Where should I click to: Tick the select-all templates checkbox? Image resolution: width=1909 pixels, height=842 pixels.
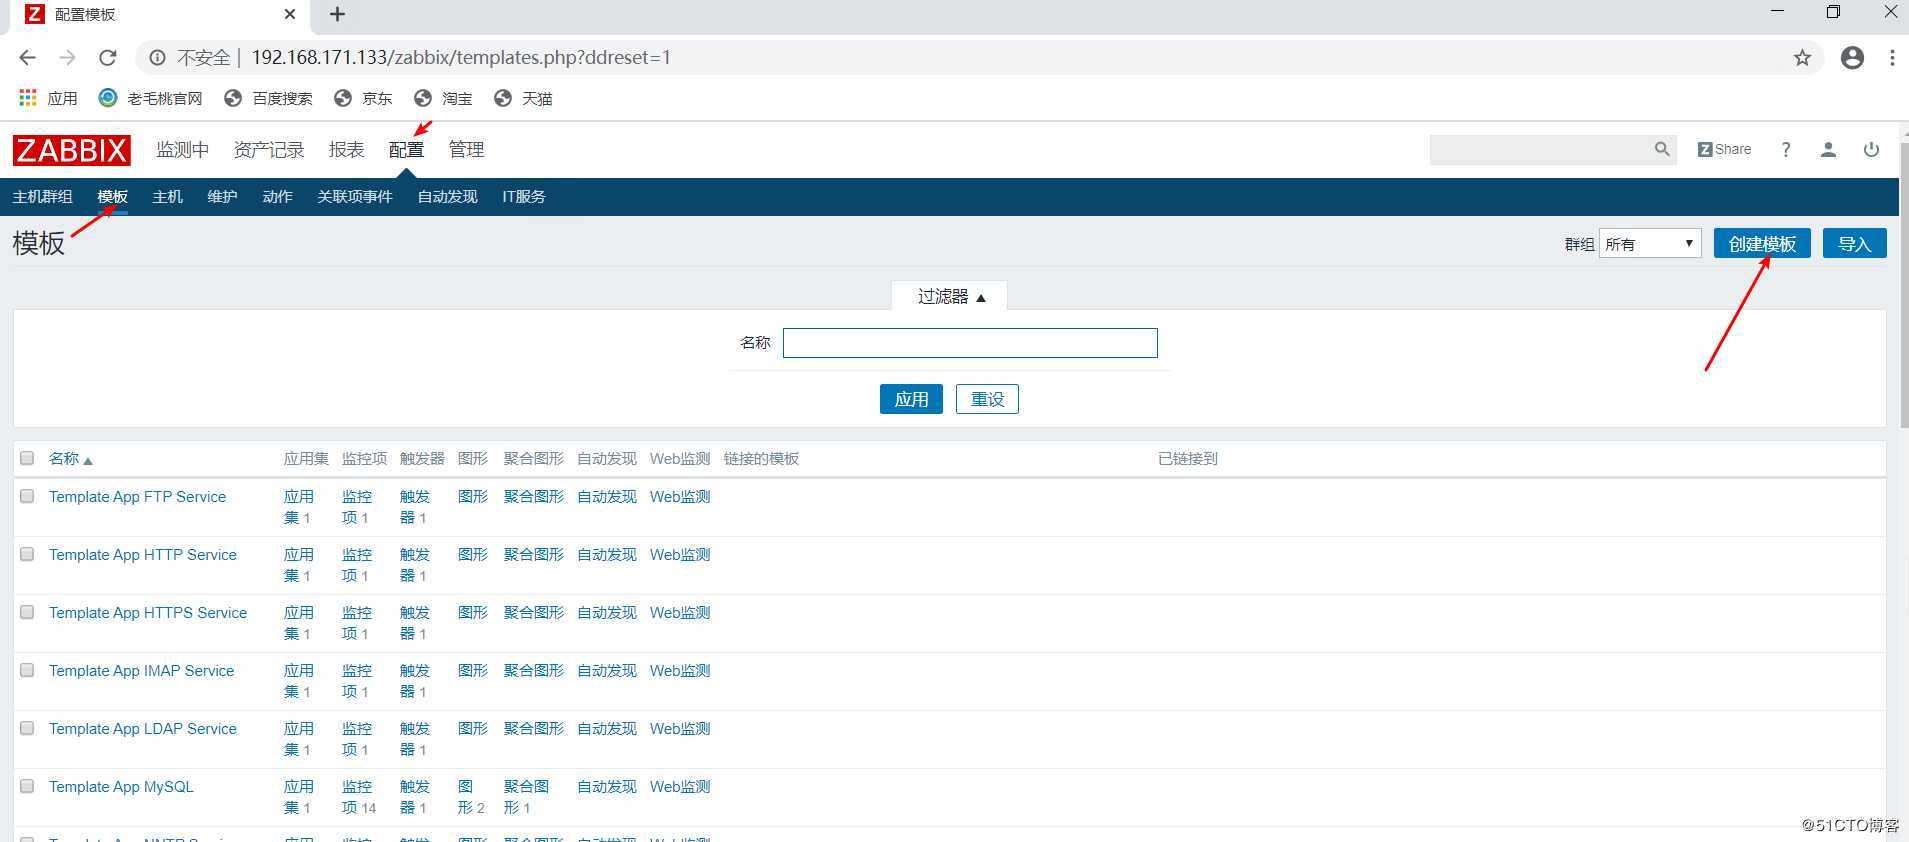pyautogui.click(x=27, y=458)
